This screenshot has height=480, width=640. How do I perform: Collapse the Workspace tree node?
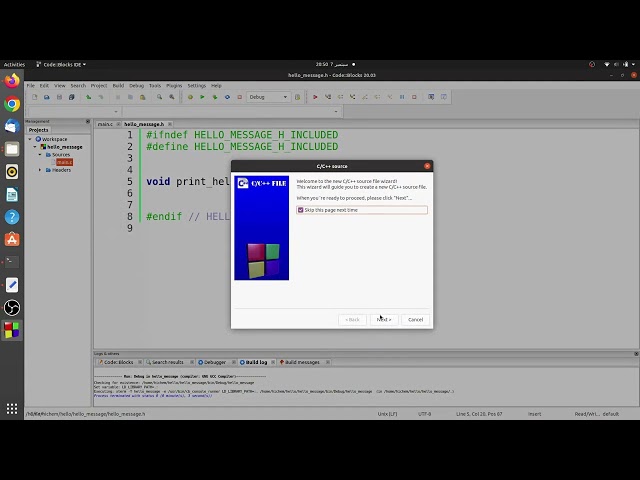pyautogui.click(x=30, y=139)
